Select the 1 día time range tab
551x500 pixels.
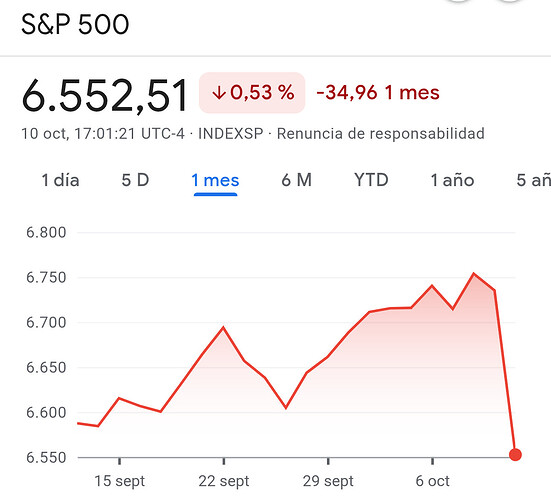pos(60,180)
